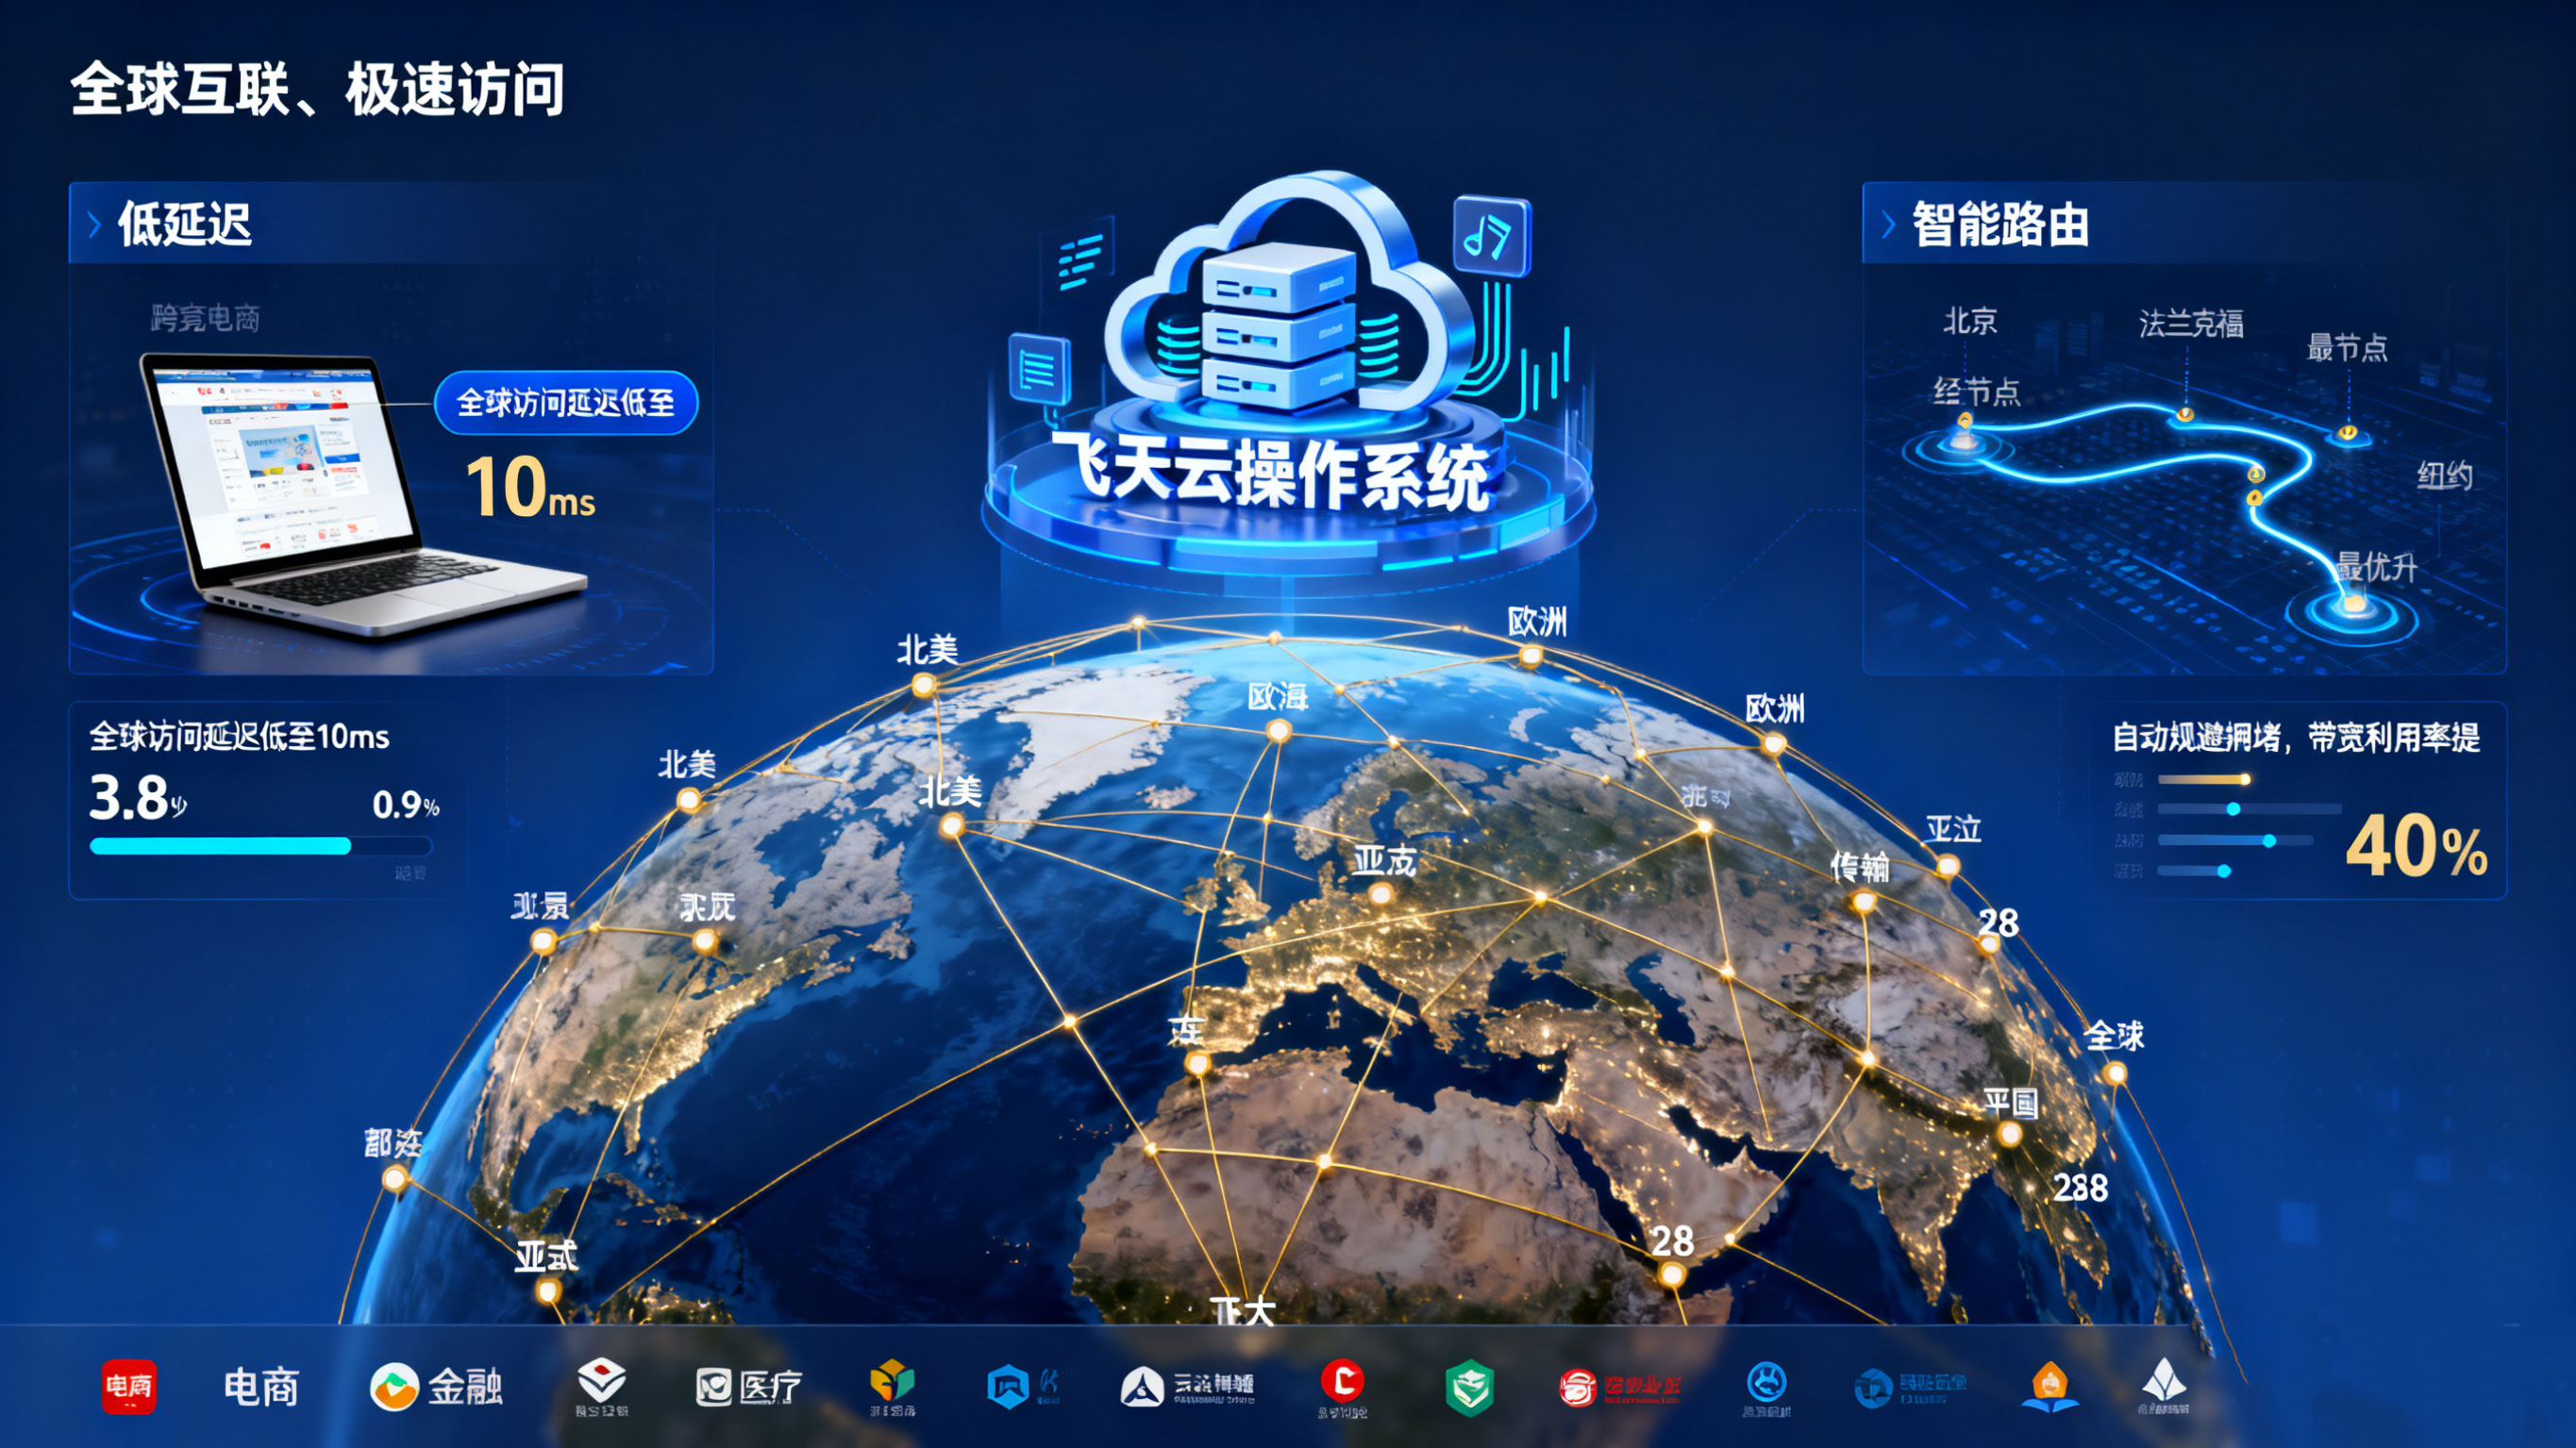Click the green shield logo icon

click(x=1469, y=1388)
